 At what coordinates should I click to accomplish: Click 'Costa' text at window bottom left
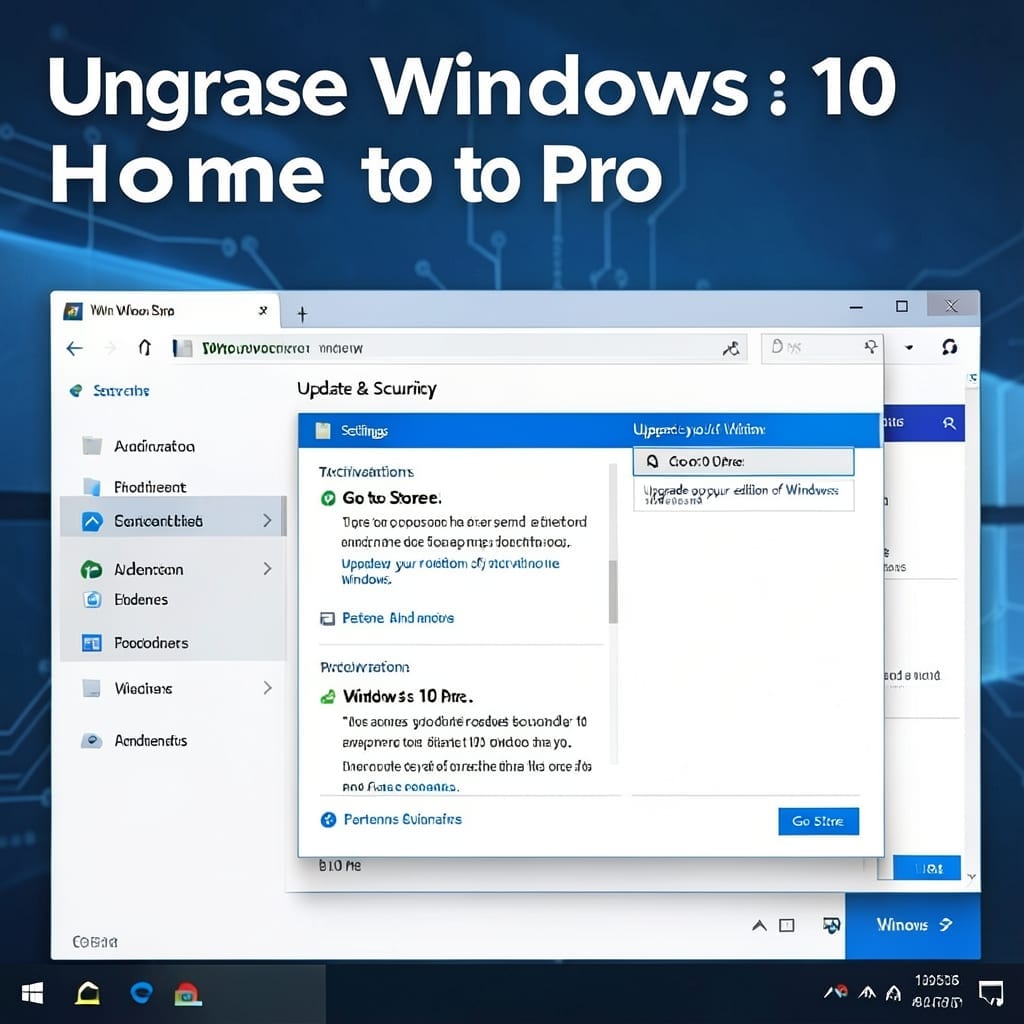95,942
